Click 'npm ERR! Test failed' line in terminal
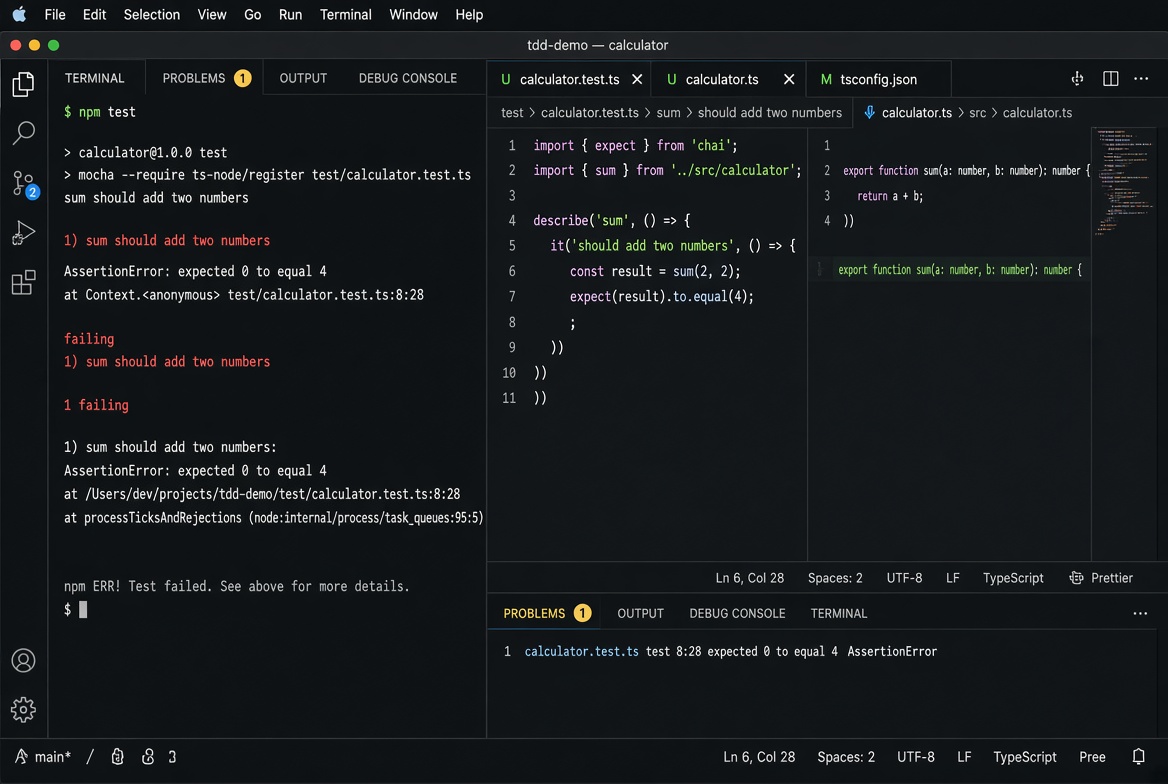This screenshot has width=1168, height=784. tap(236, 586)
